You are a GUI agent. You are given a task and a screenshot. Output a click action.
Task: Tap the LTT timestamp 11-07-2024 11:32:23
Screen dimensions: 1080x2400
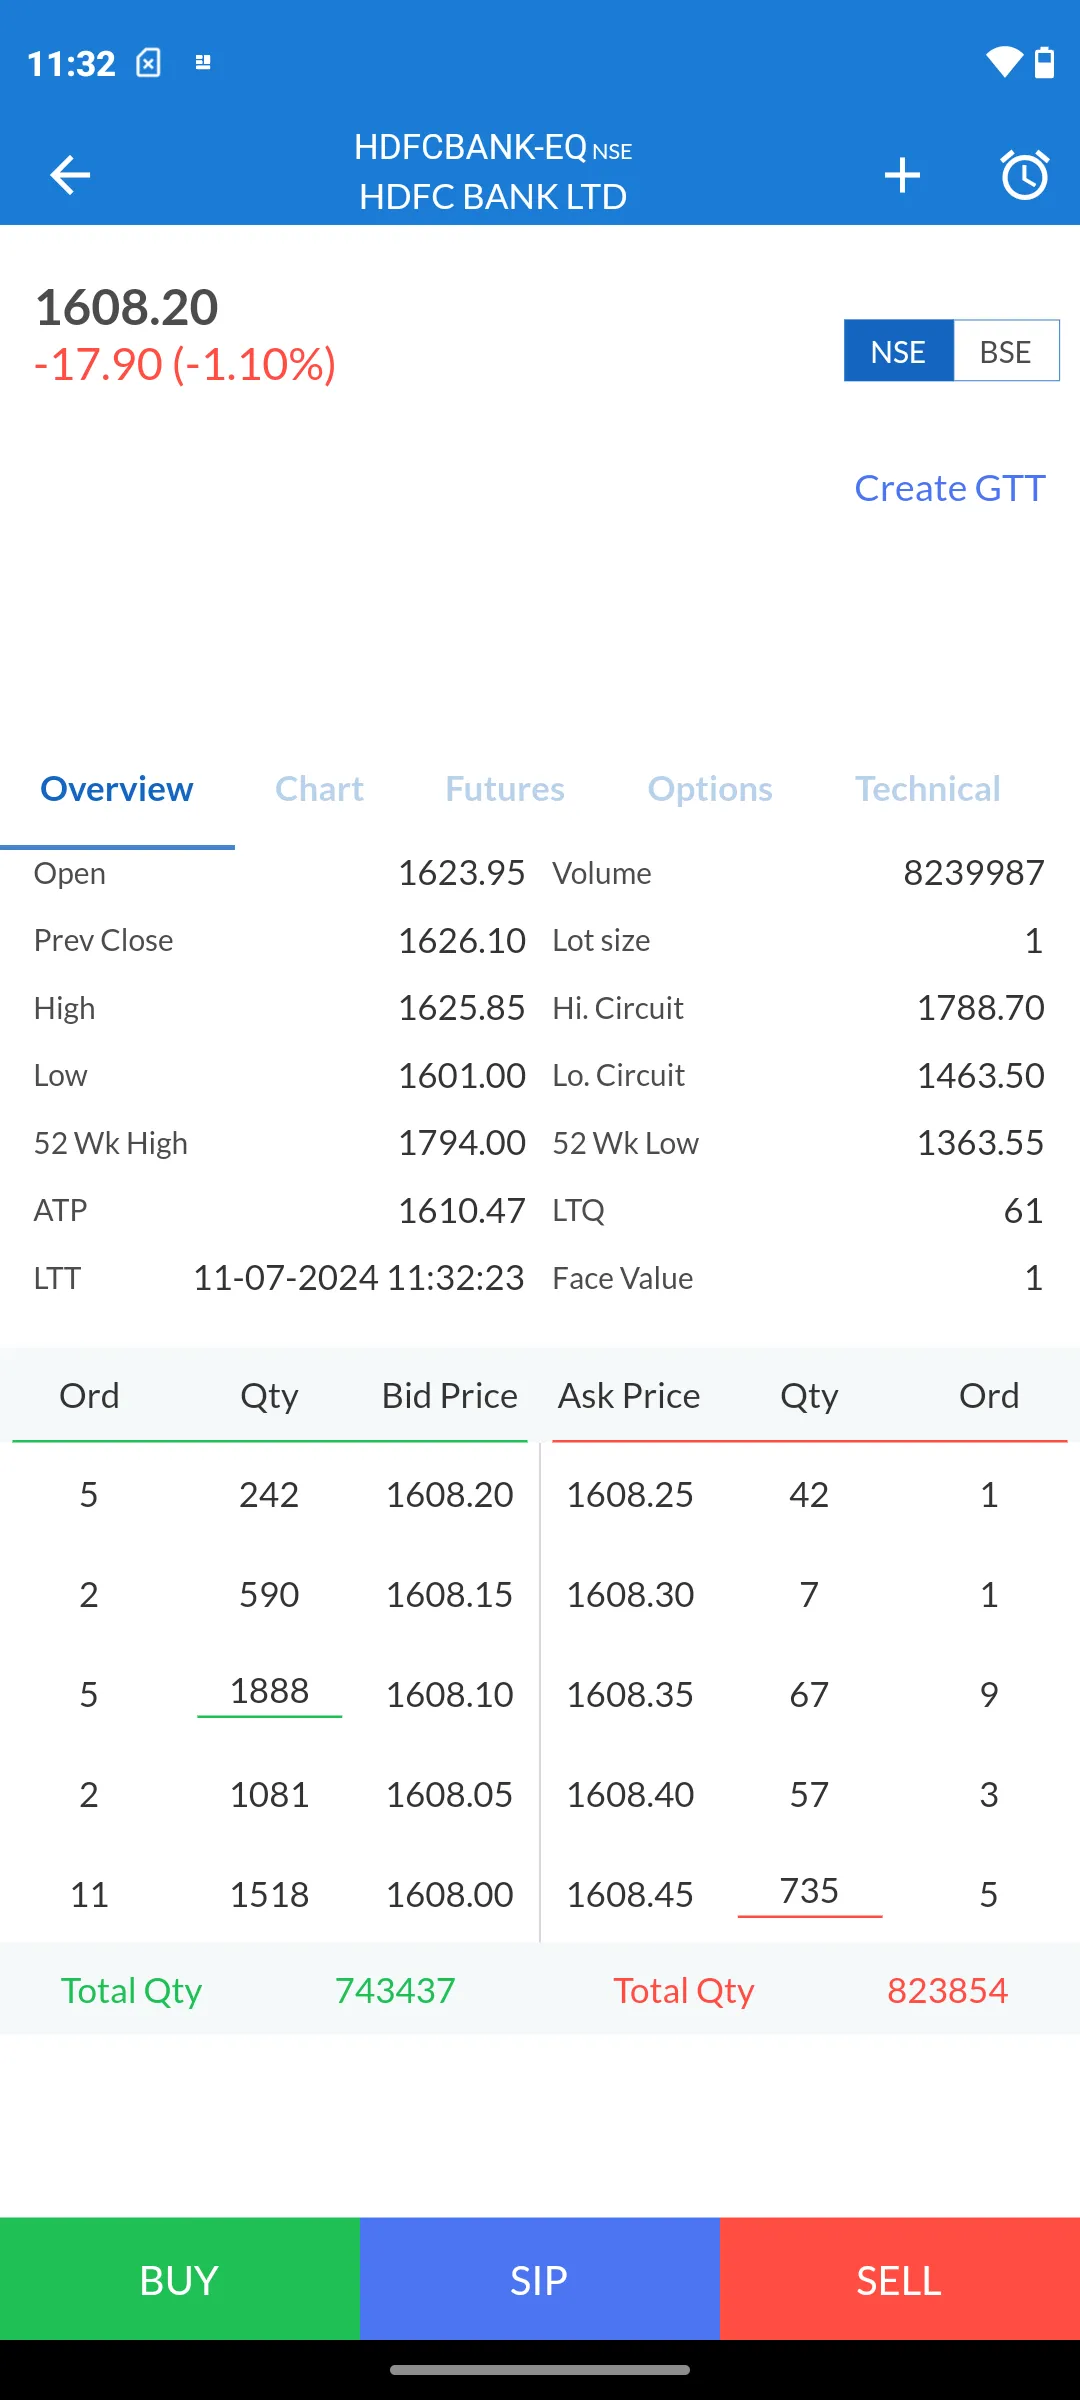[359, 1278]
